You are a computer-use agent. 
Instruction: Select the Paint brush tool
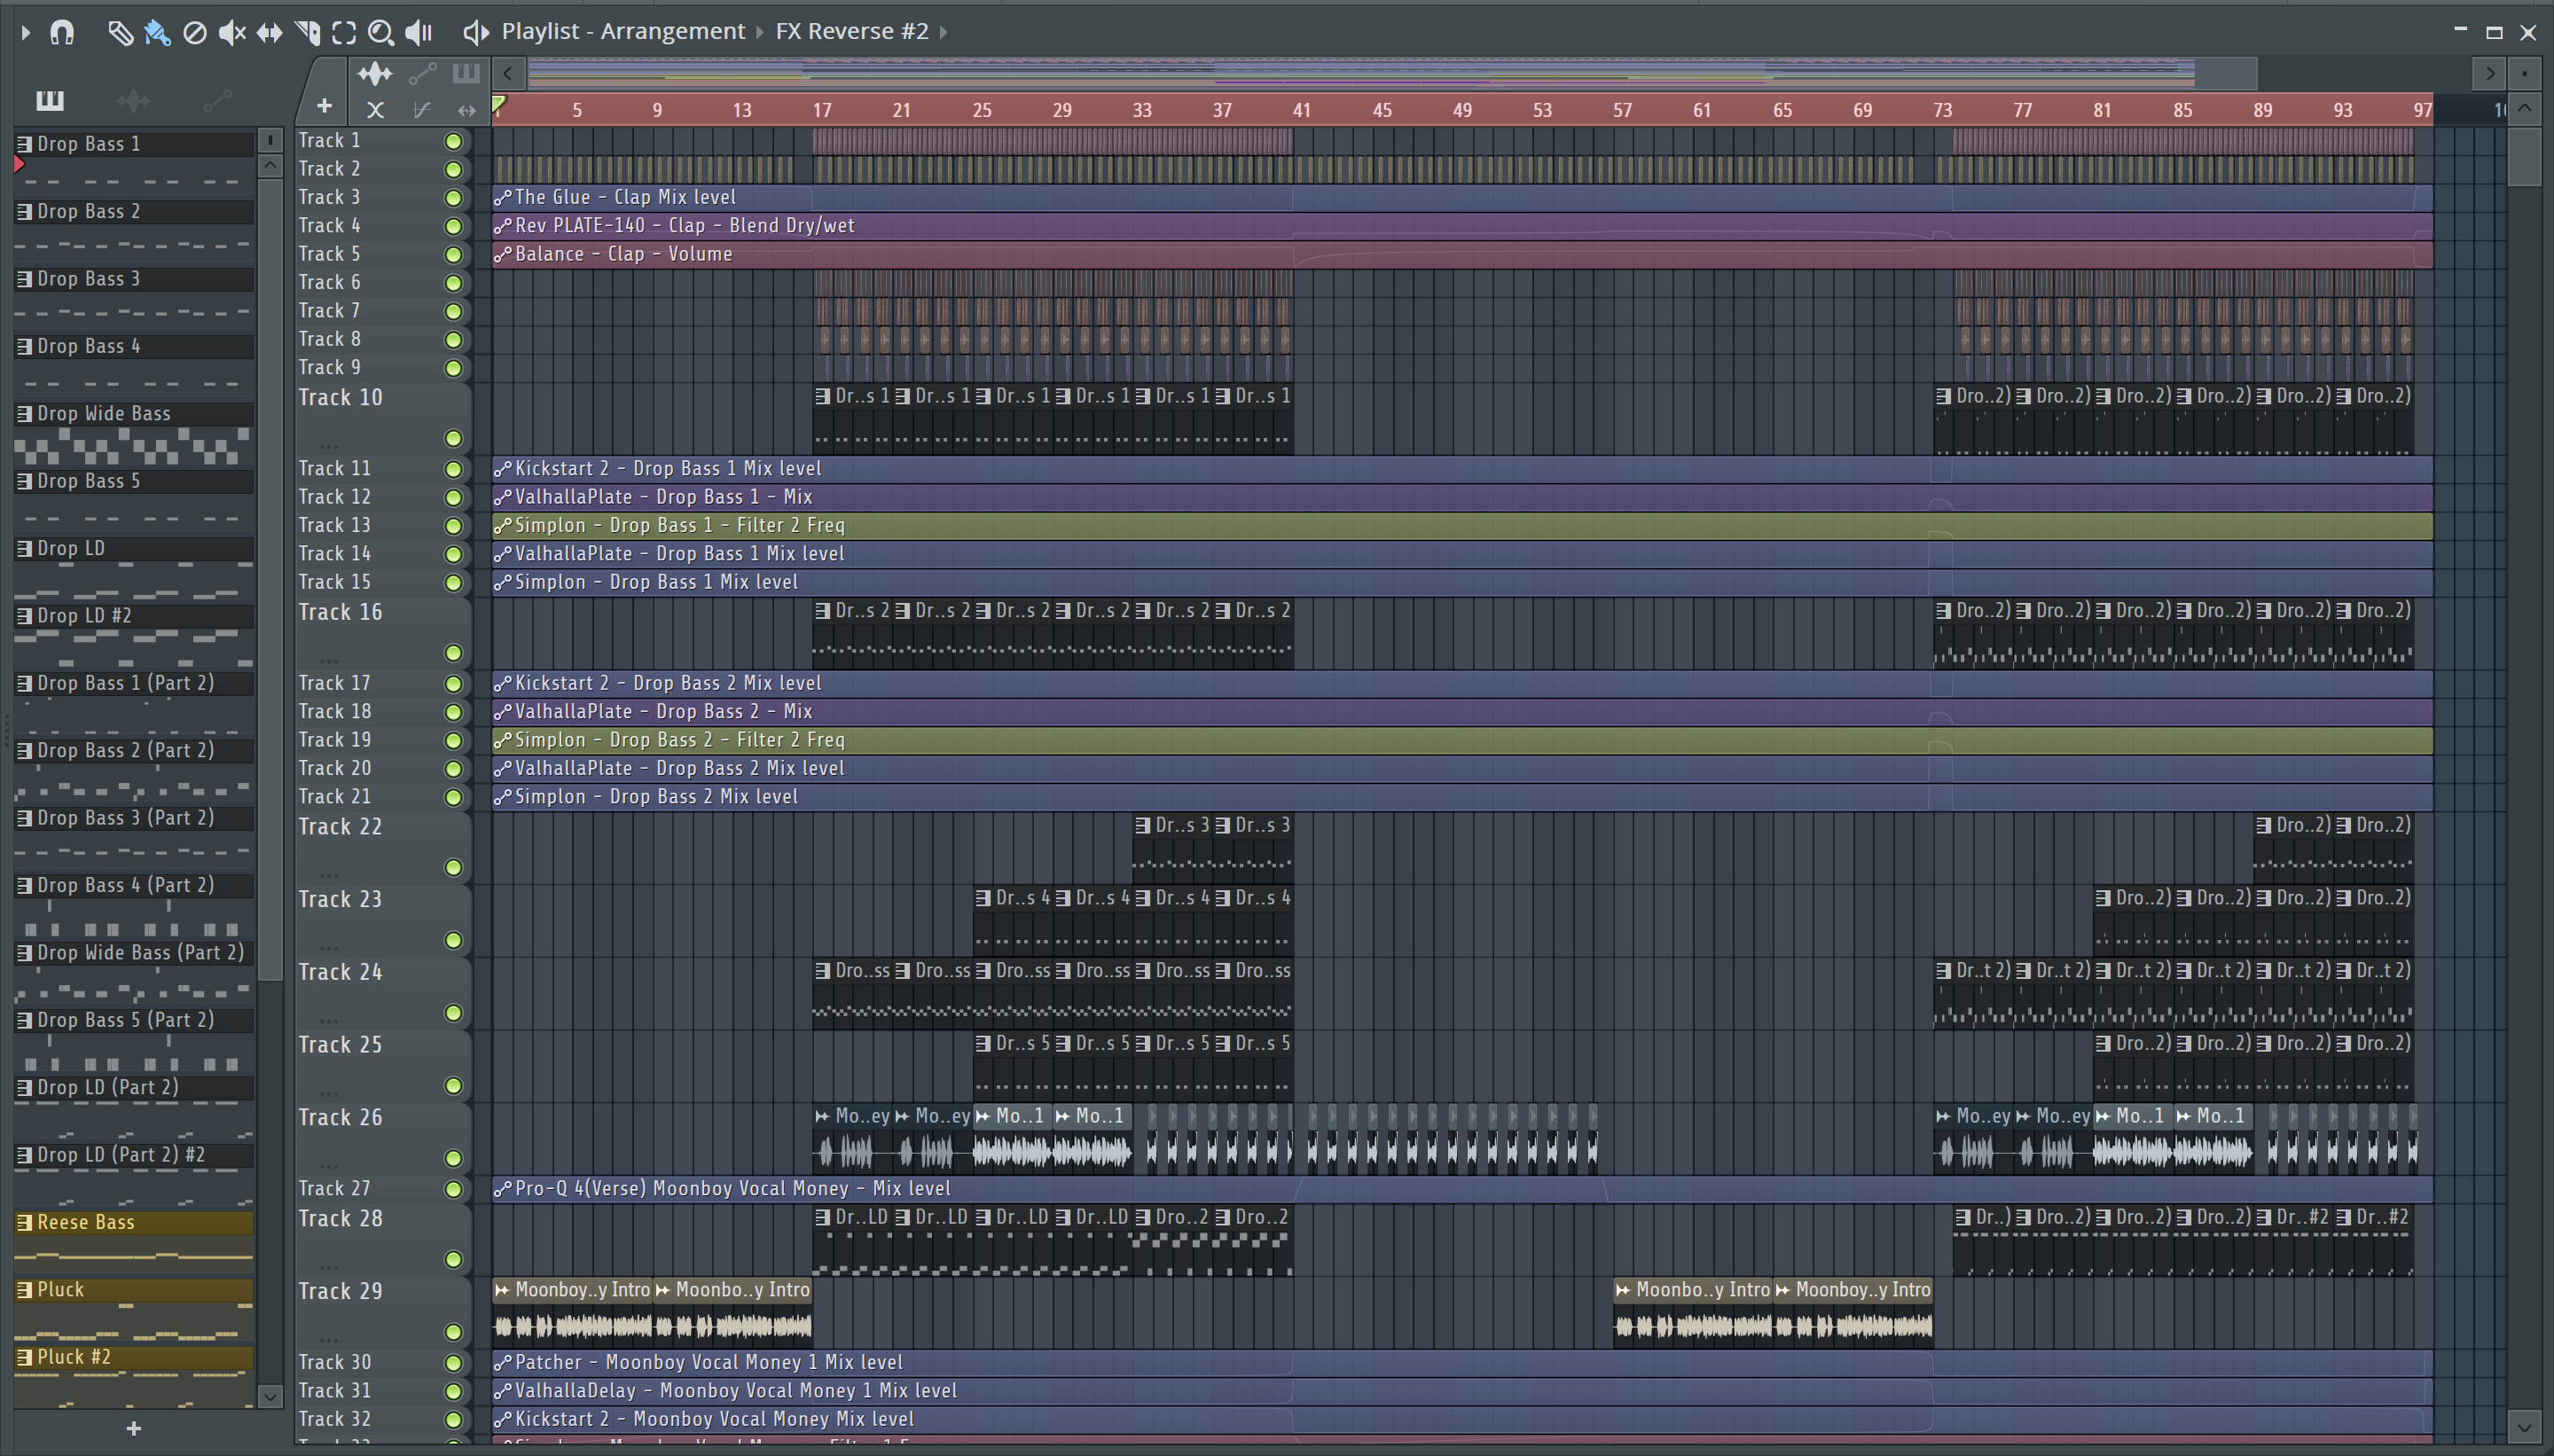(157, 33)
